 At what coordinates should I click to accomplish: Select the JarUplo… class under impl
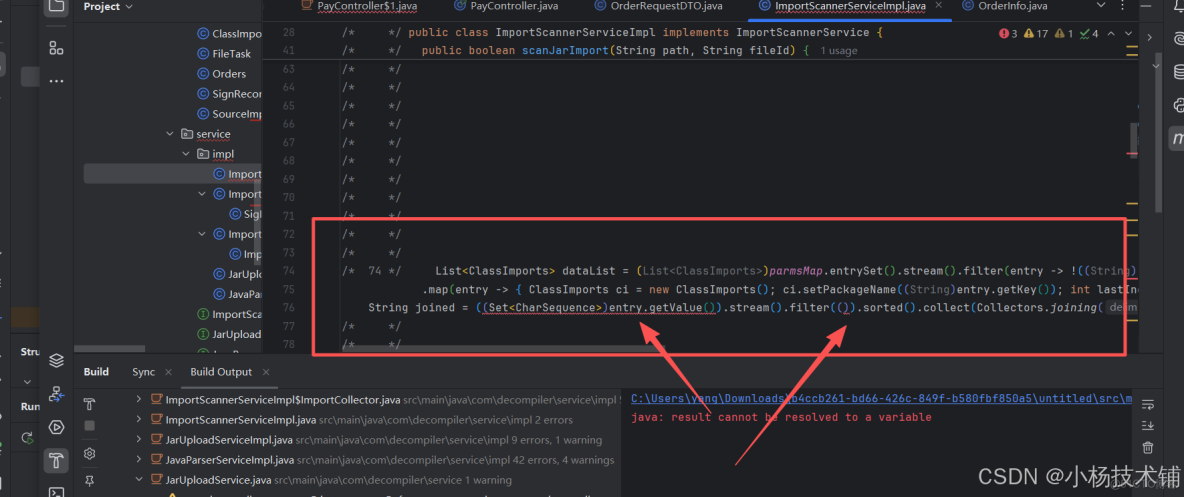237,274
